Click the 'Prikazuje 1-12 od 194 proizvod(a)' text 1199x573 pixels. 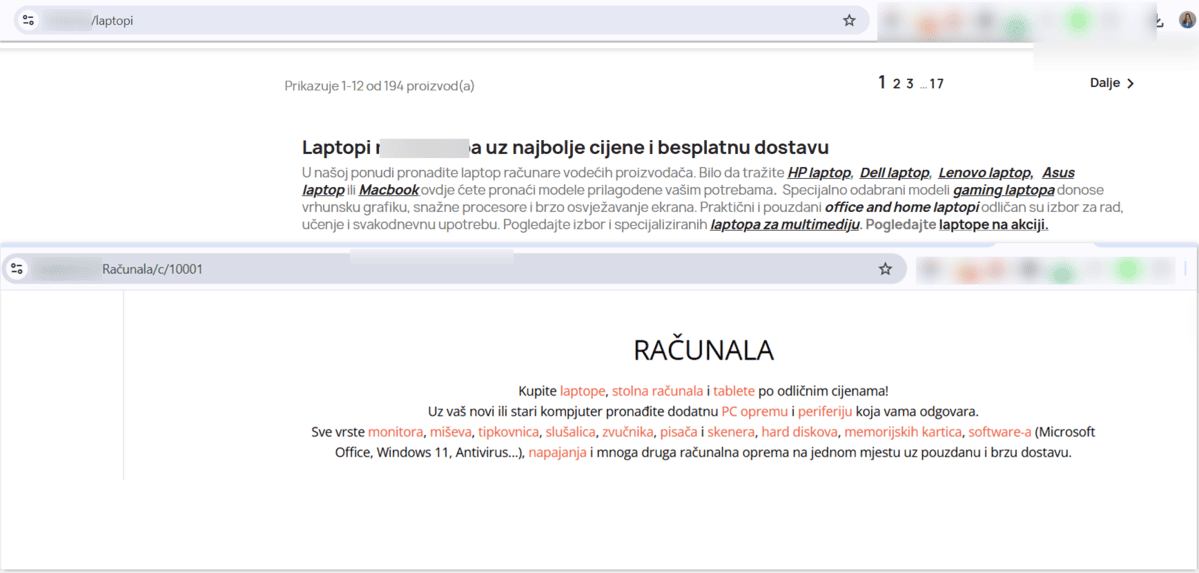pos(379,86)
